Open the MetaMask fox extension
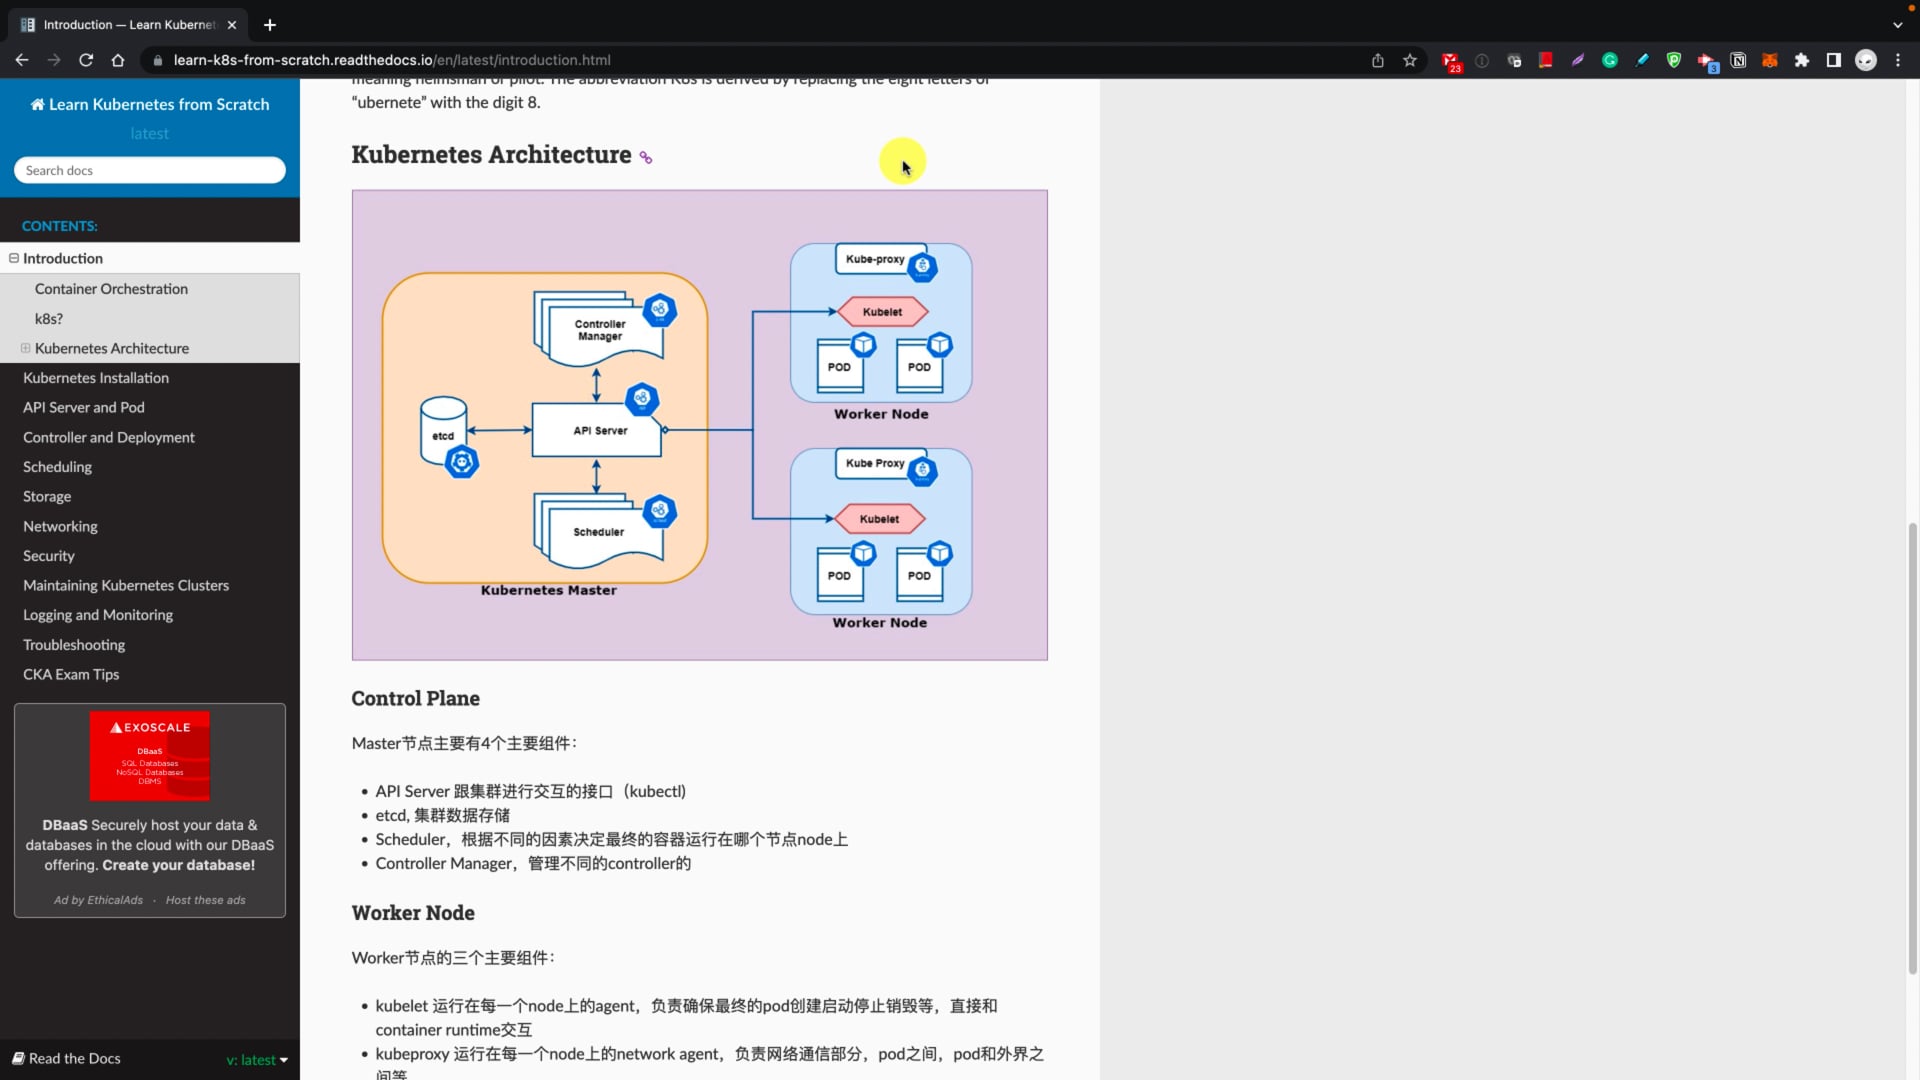The height and width of the screenshot is (1080, 1920). [1770, 60]
